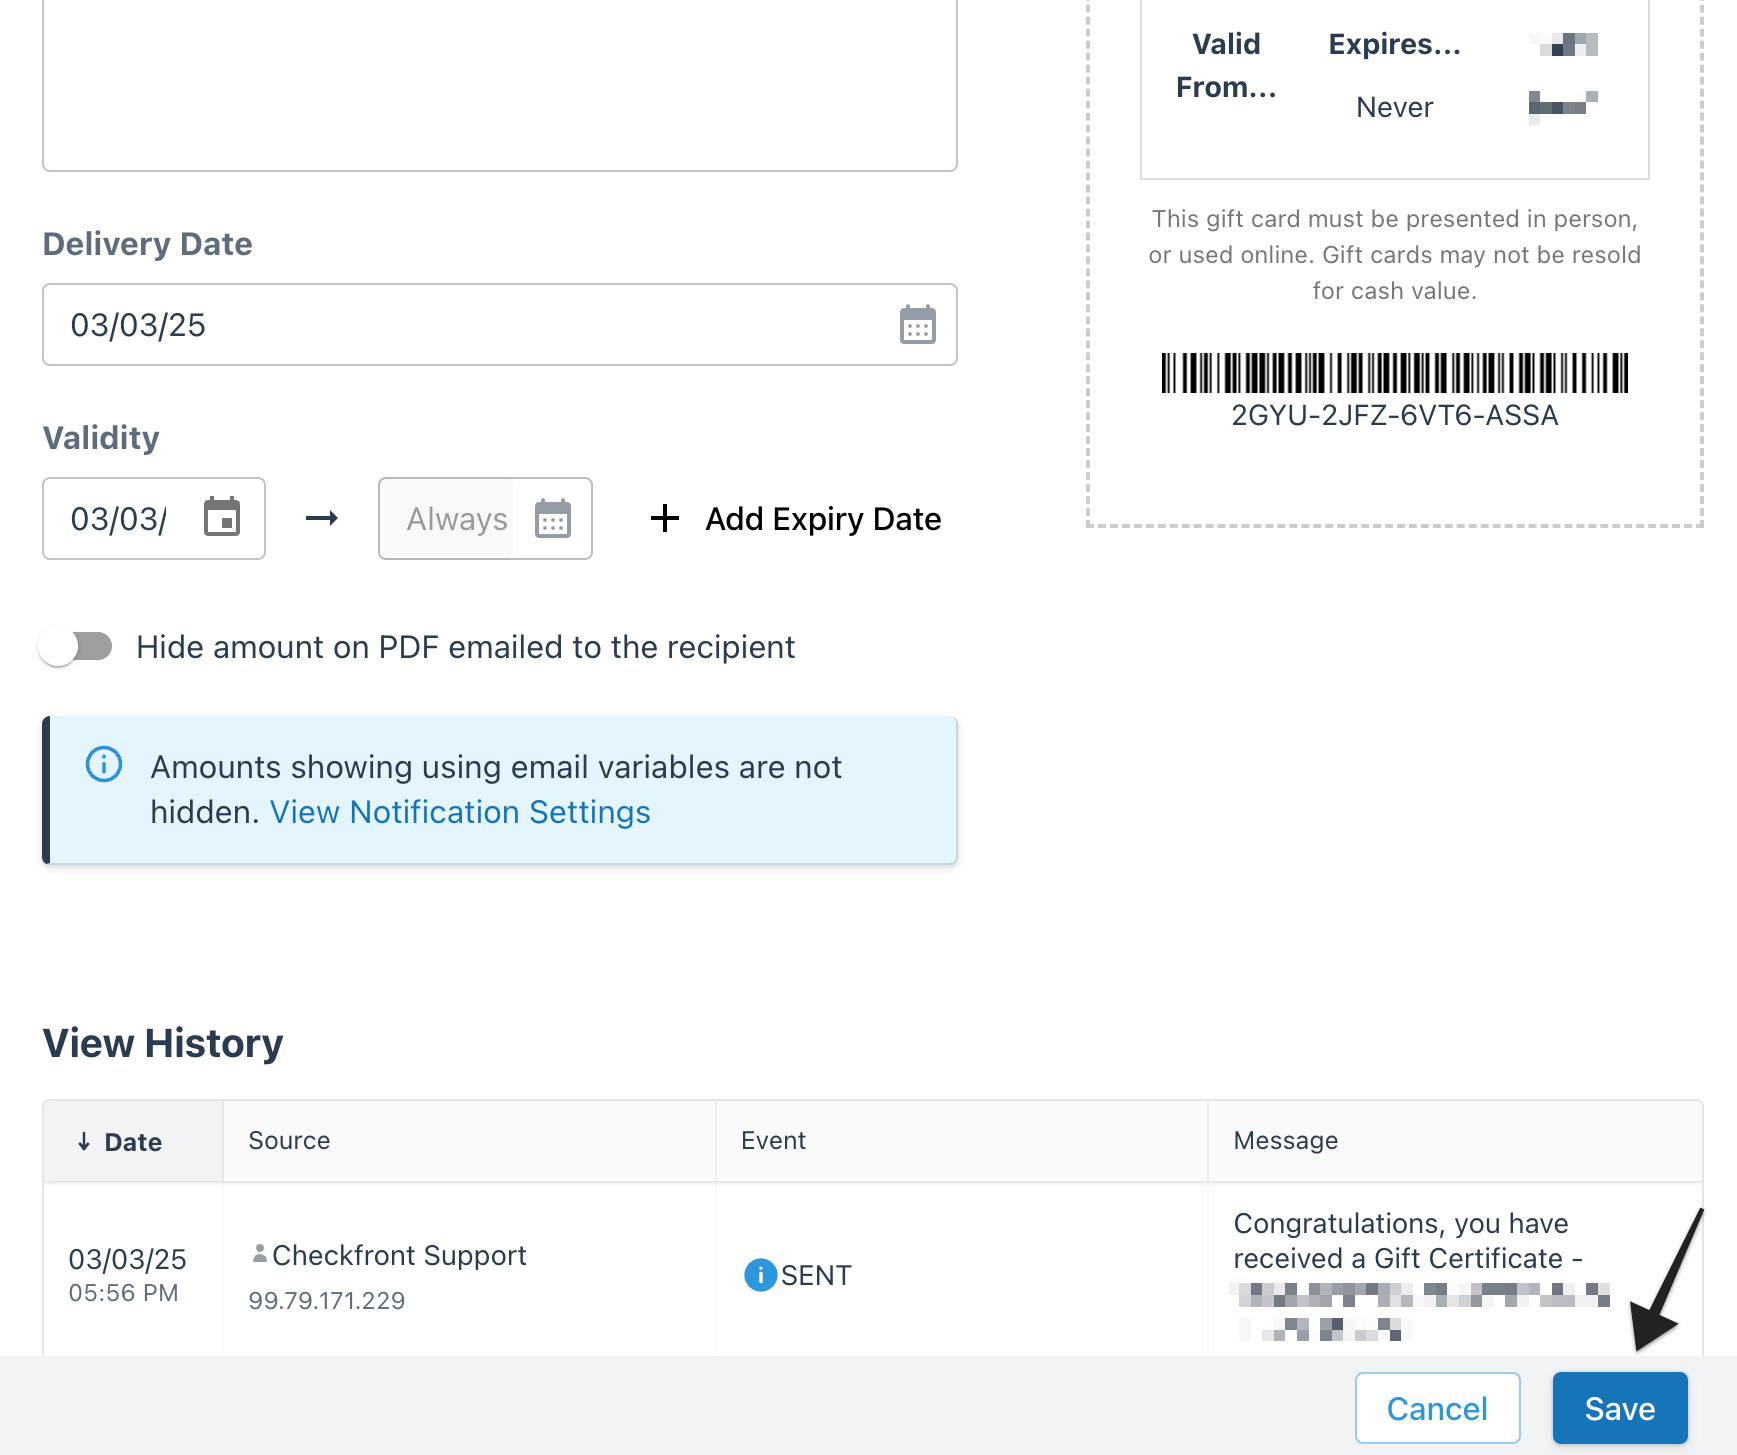Image resolution: width=1737 pixels, height=1455 pixels.
Task: Click the blue info icon next to SENT
Action: (760, 1275)
